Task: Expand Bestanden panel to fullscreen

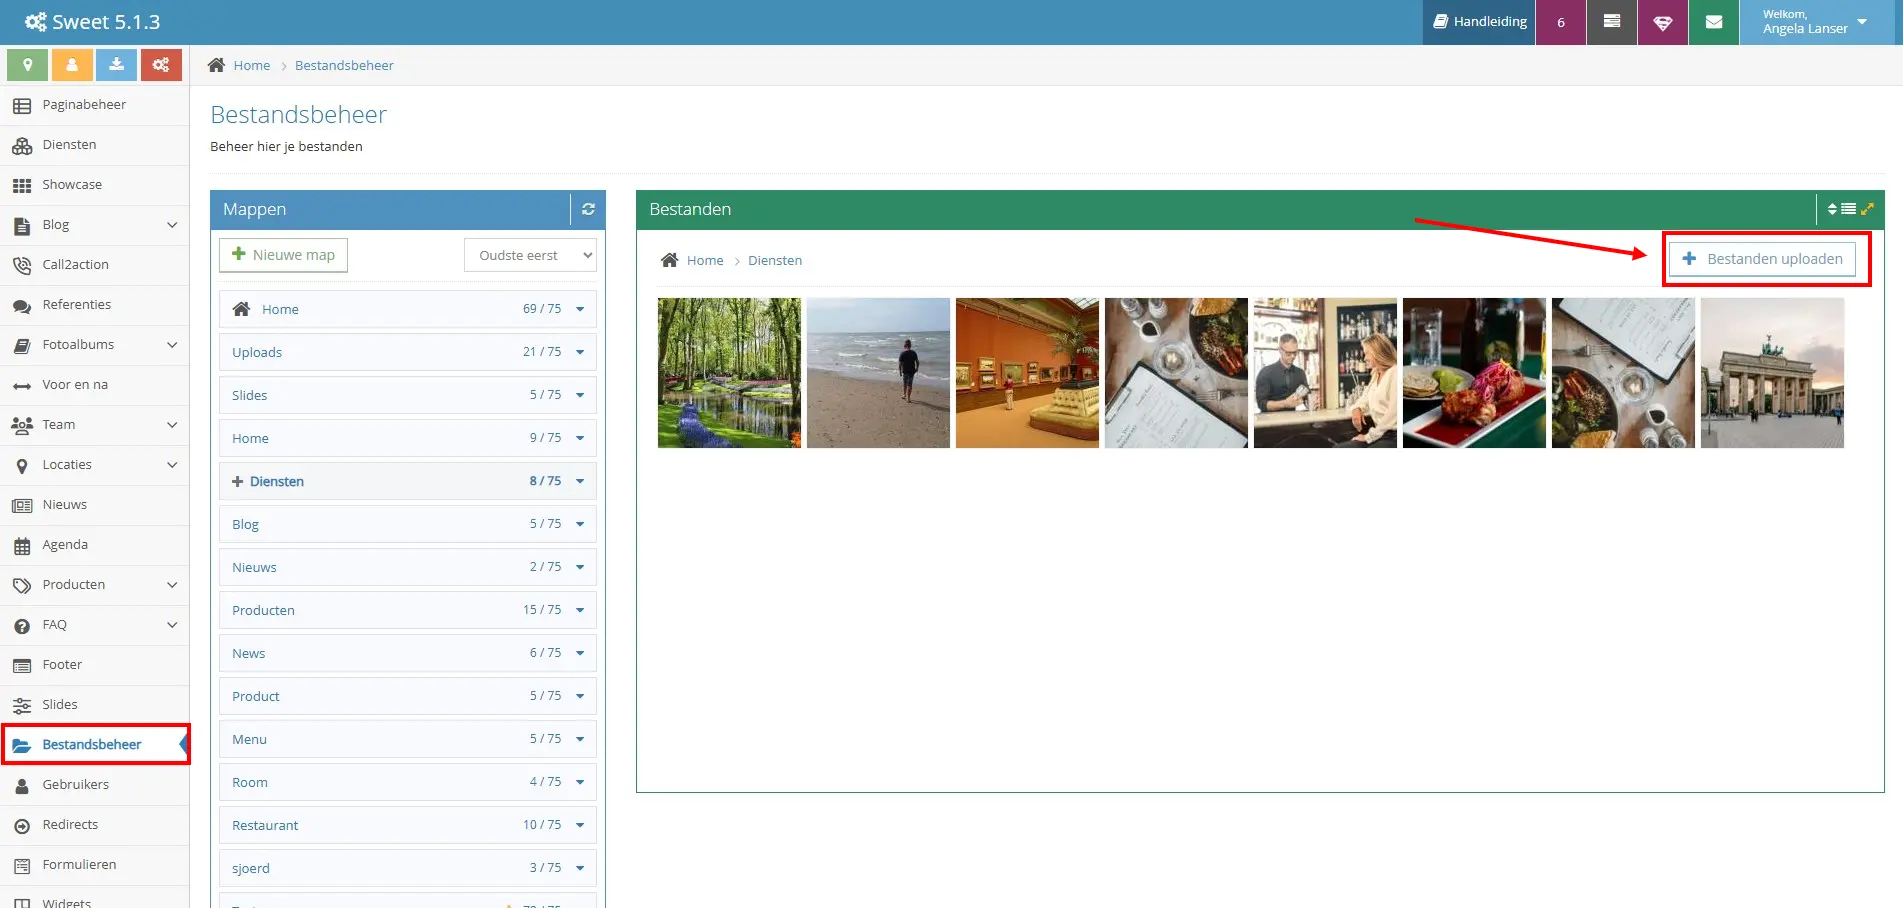Action: (1867, 209)
